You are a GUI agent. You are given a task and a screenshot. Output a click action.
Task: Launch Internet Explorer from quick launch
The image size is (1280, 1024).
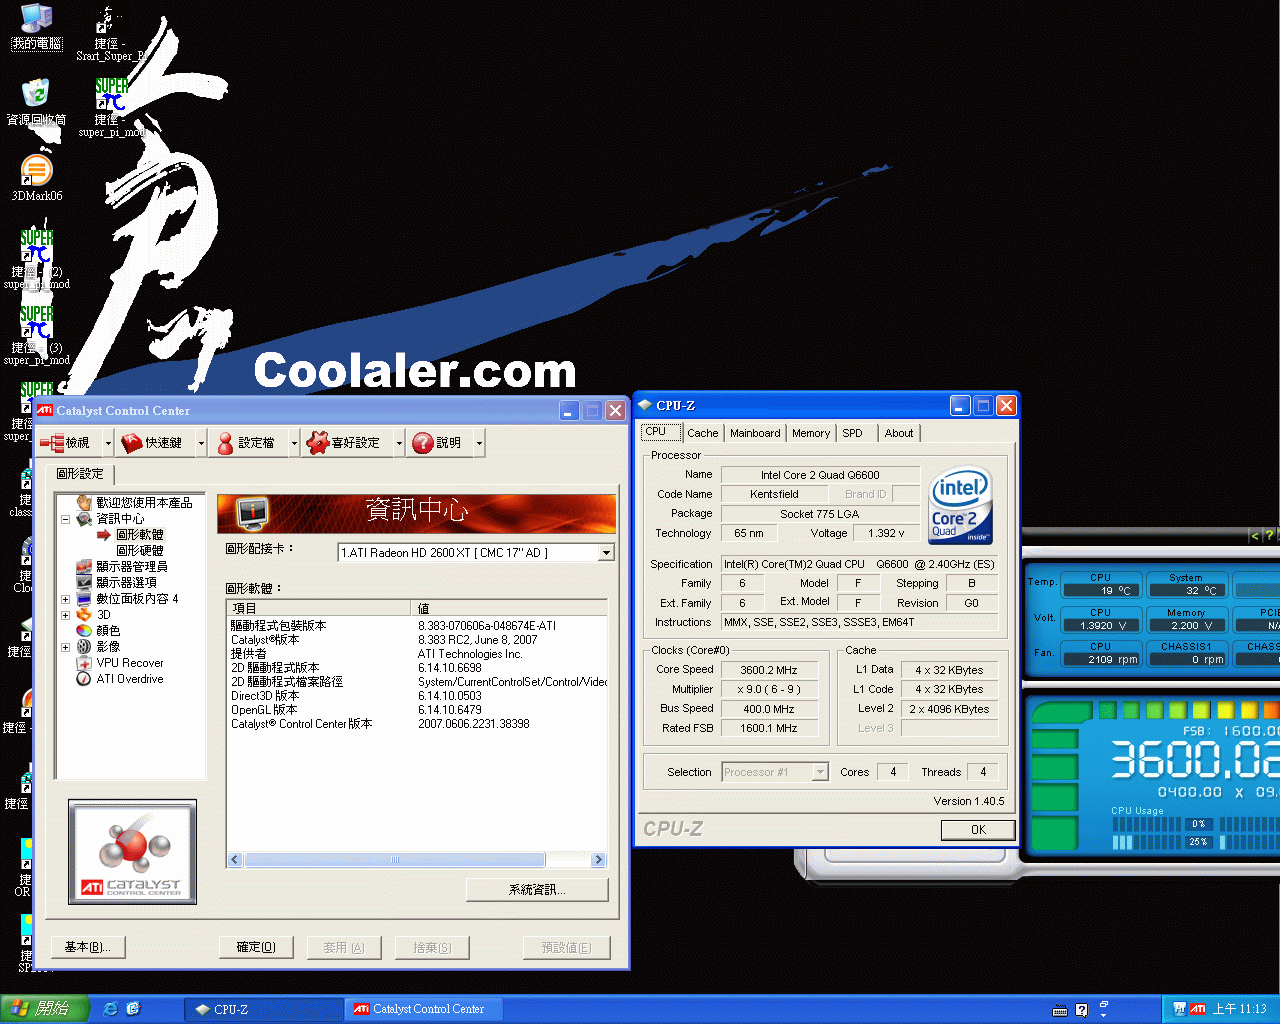click(x=111, y=1009)
